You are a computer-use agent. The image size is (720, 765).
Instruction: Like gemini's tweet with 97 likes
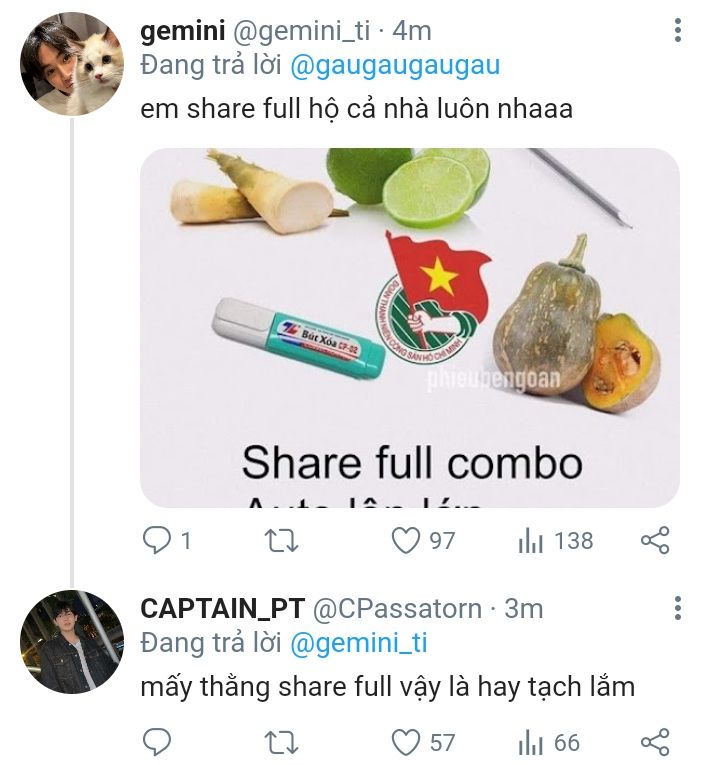405,541
